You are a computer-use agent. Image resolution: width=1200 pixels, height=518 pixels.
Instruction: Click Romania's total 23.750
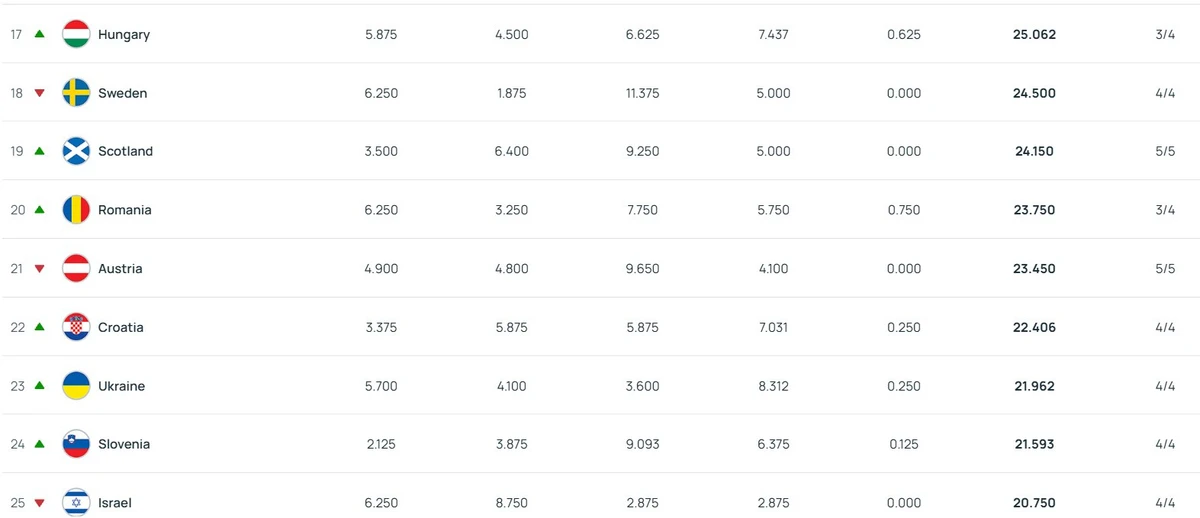(1034, 210)
